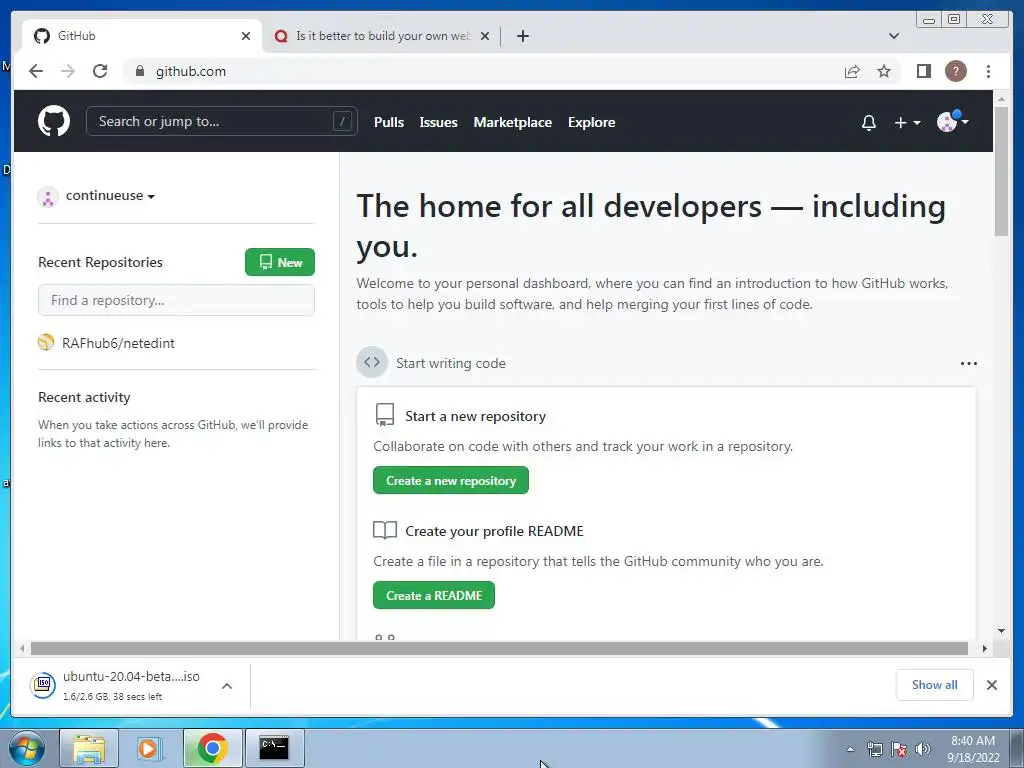The width and height of the screenshot is (1024, 768).
Task: Open Marketplace in the header
Action: point(513,123)
